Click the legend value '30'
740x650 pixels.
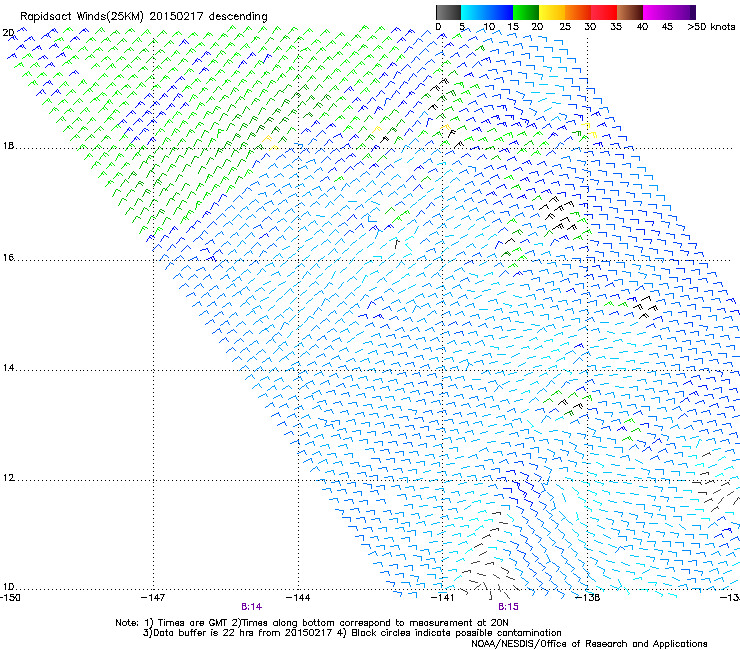click(x=590, y=27)
